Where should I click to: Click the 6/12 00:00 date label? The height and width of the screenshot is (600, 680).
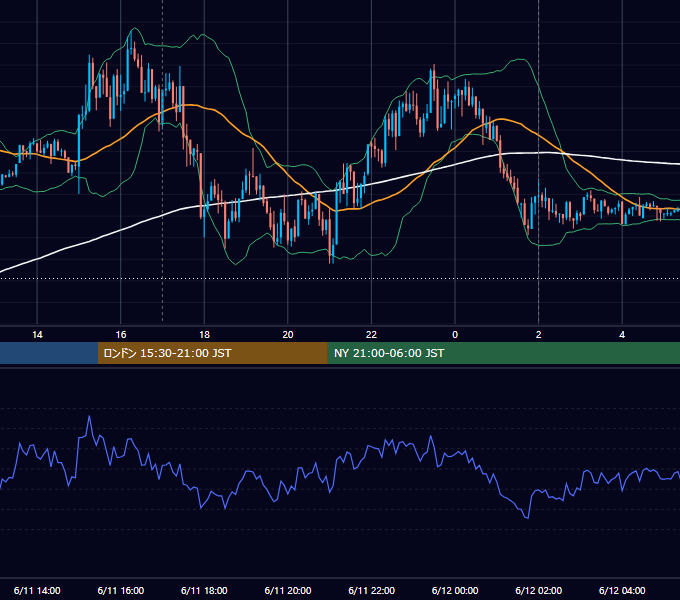click(455, 590)
